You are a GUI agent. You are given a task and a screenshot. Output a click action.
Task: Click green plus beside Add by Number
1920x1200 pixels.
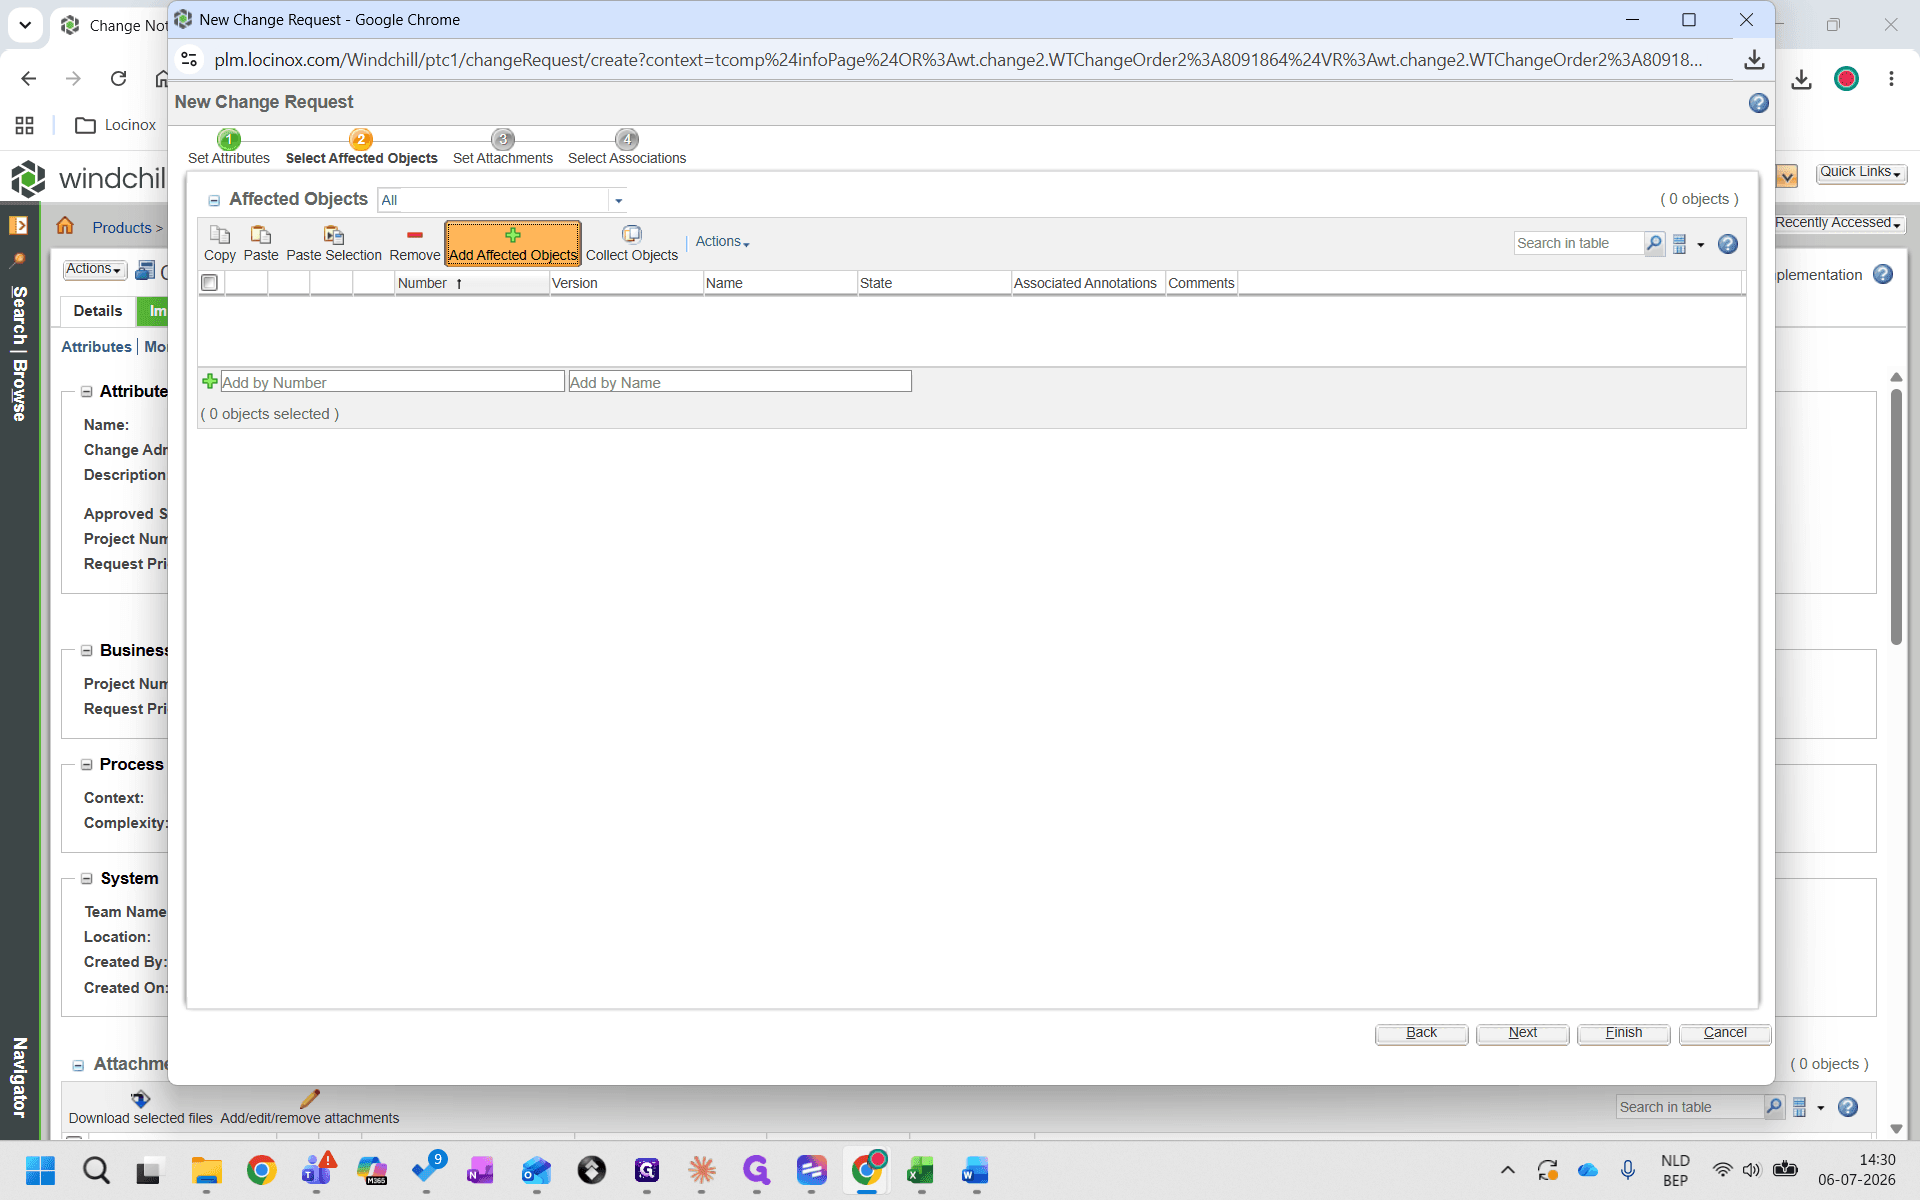(209, 381)
